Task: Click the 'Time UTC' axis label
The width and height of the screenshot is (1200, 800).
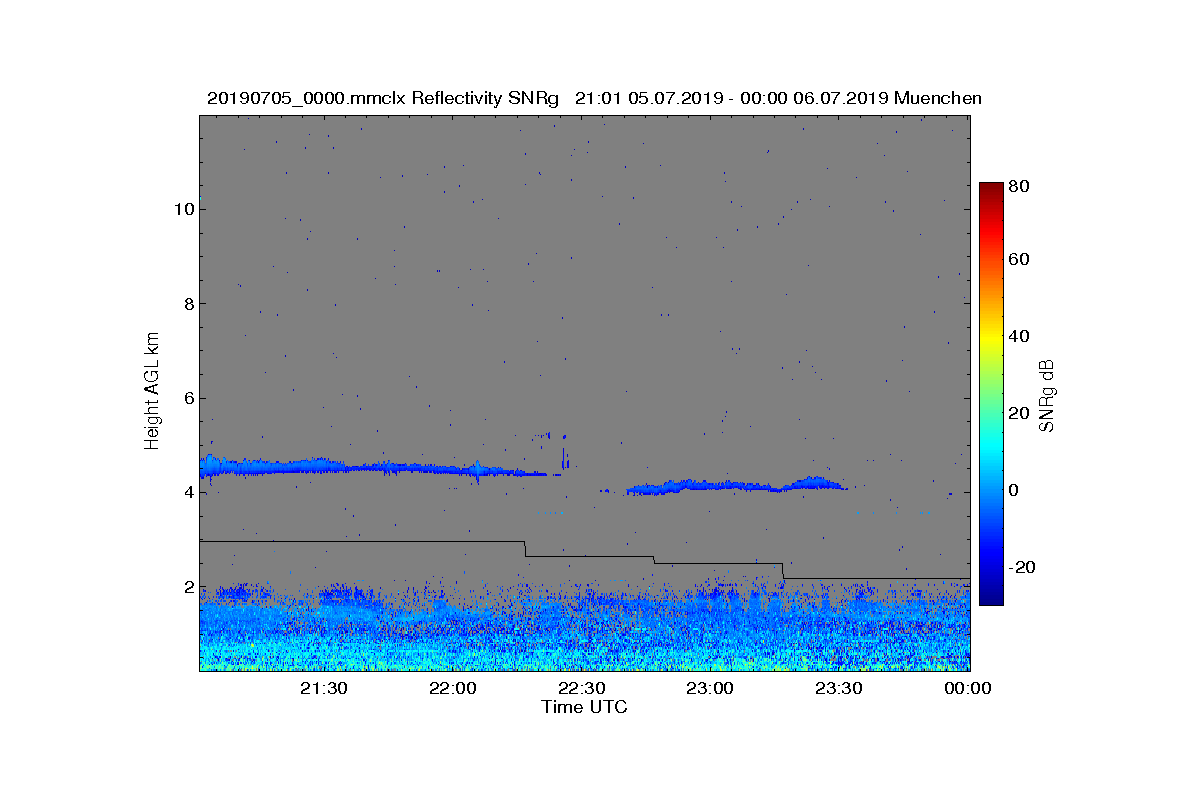Action: 584,707
